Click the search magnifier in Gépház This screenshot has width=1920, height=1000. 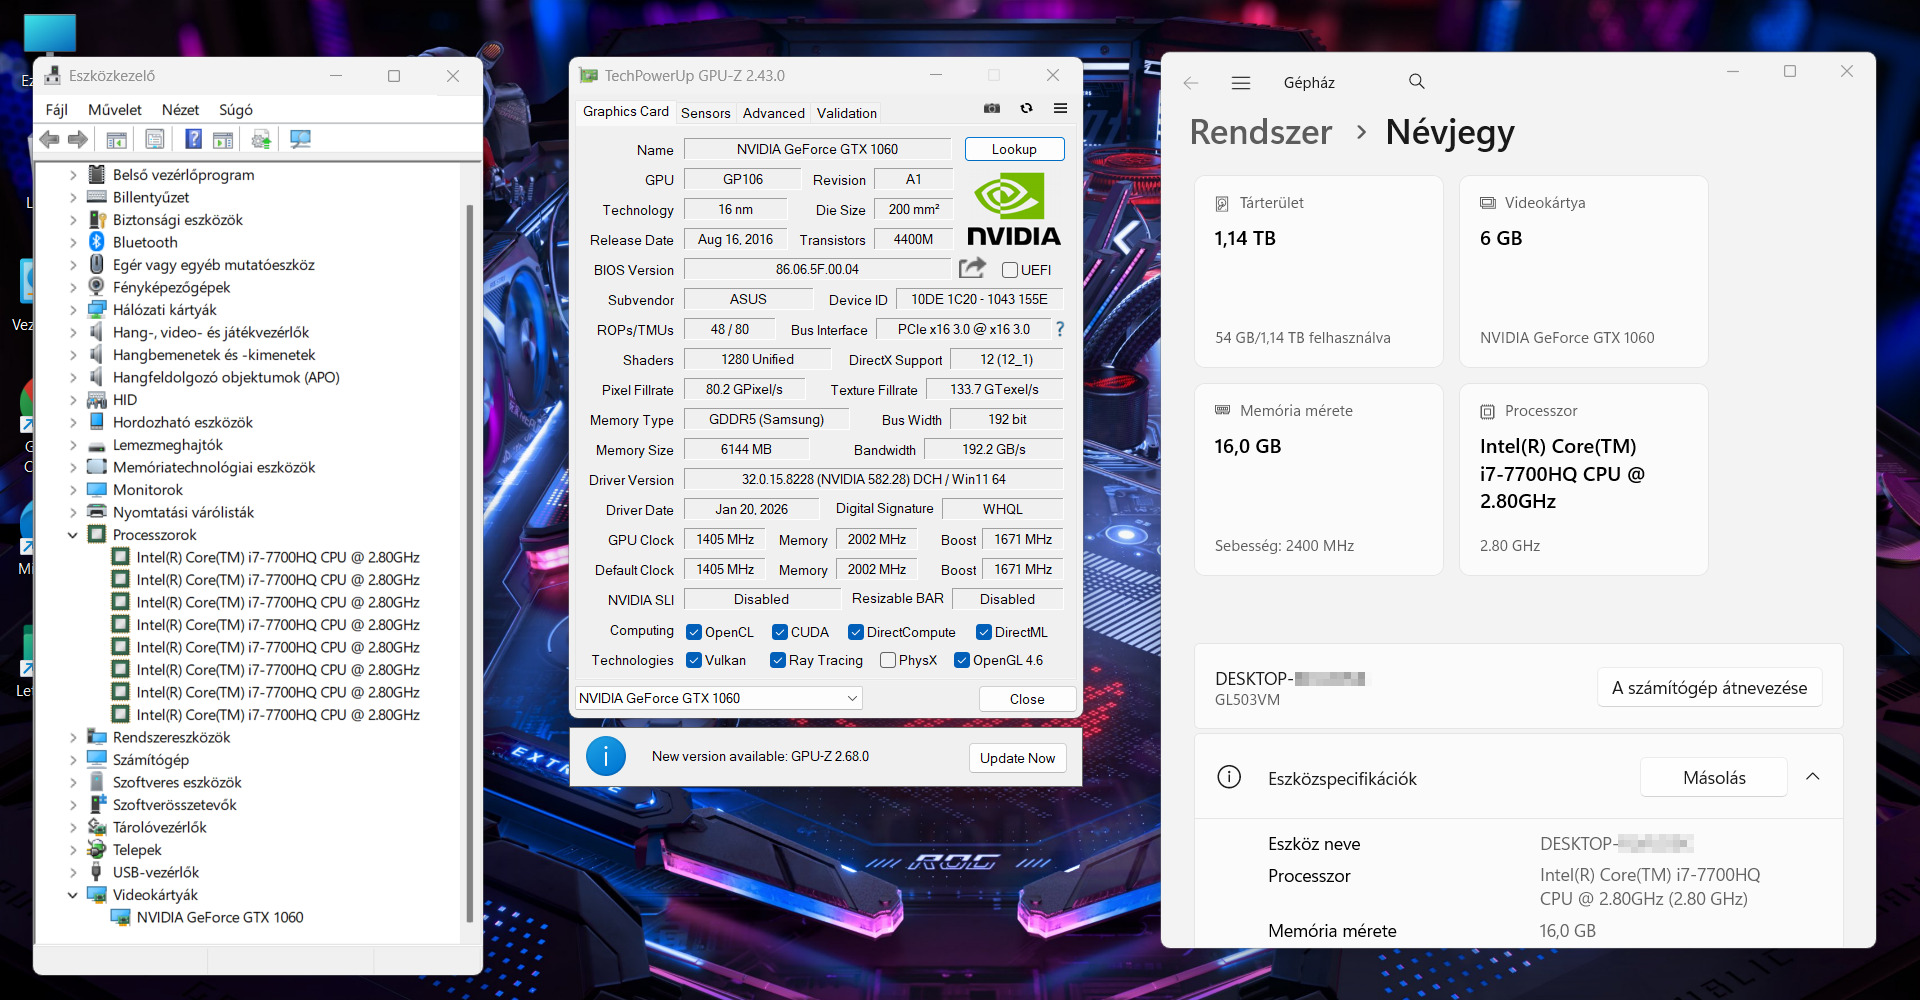coord(1417,82)
